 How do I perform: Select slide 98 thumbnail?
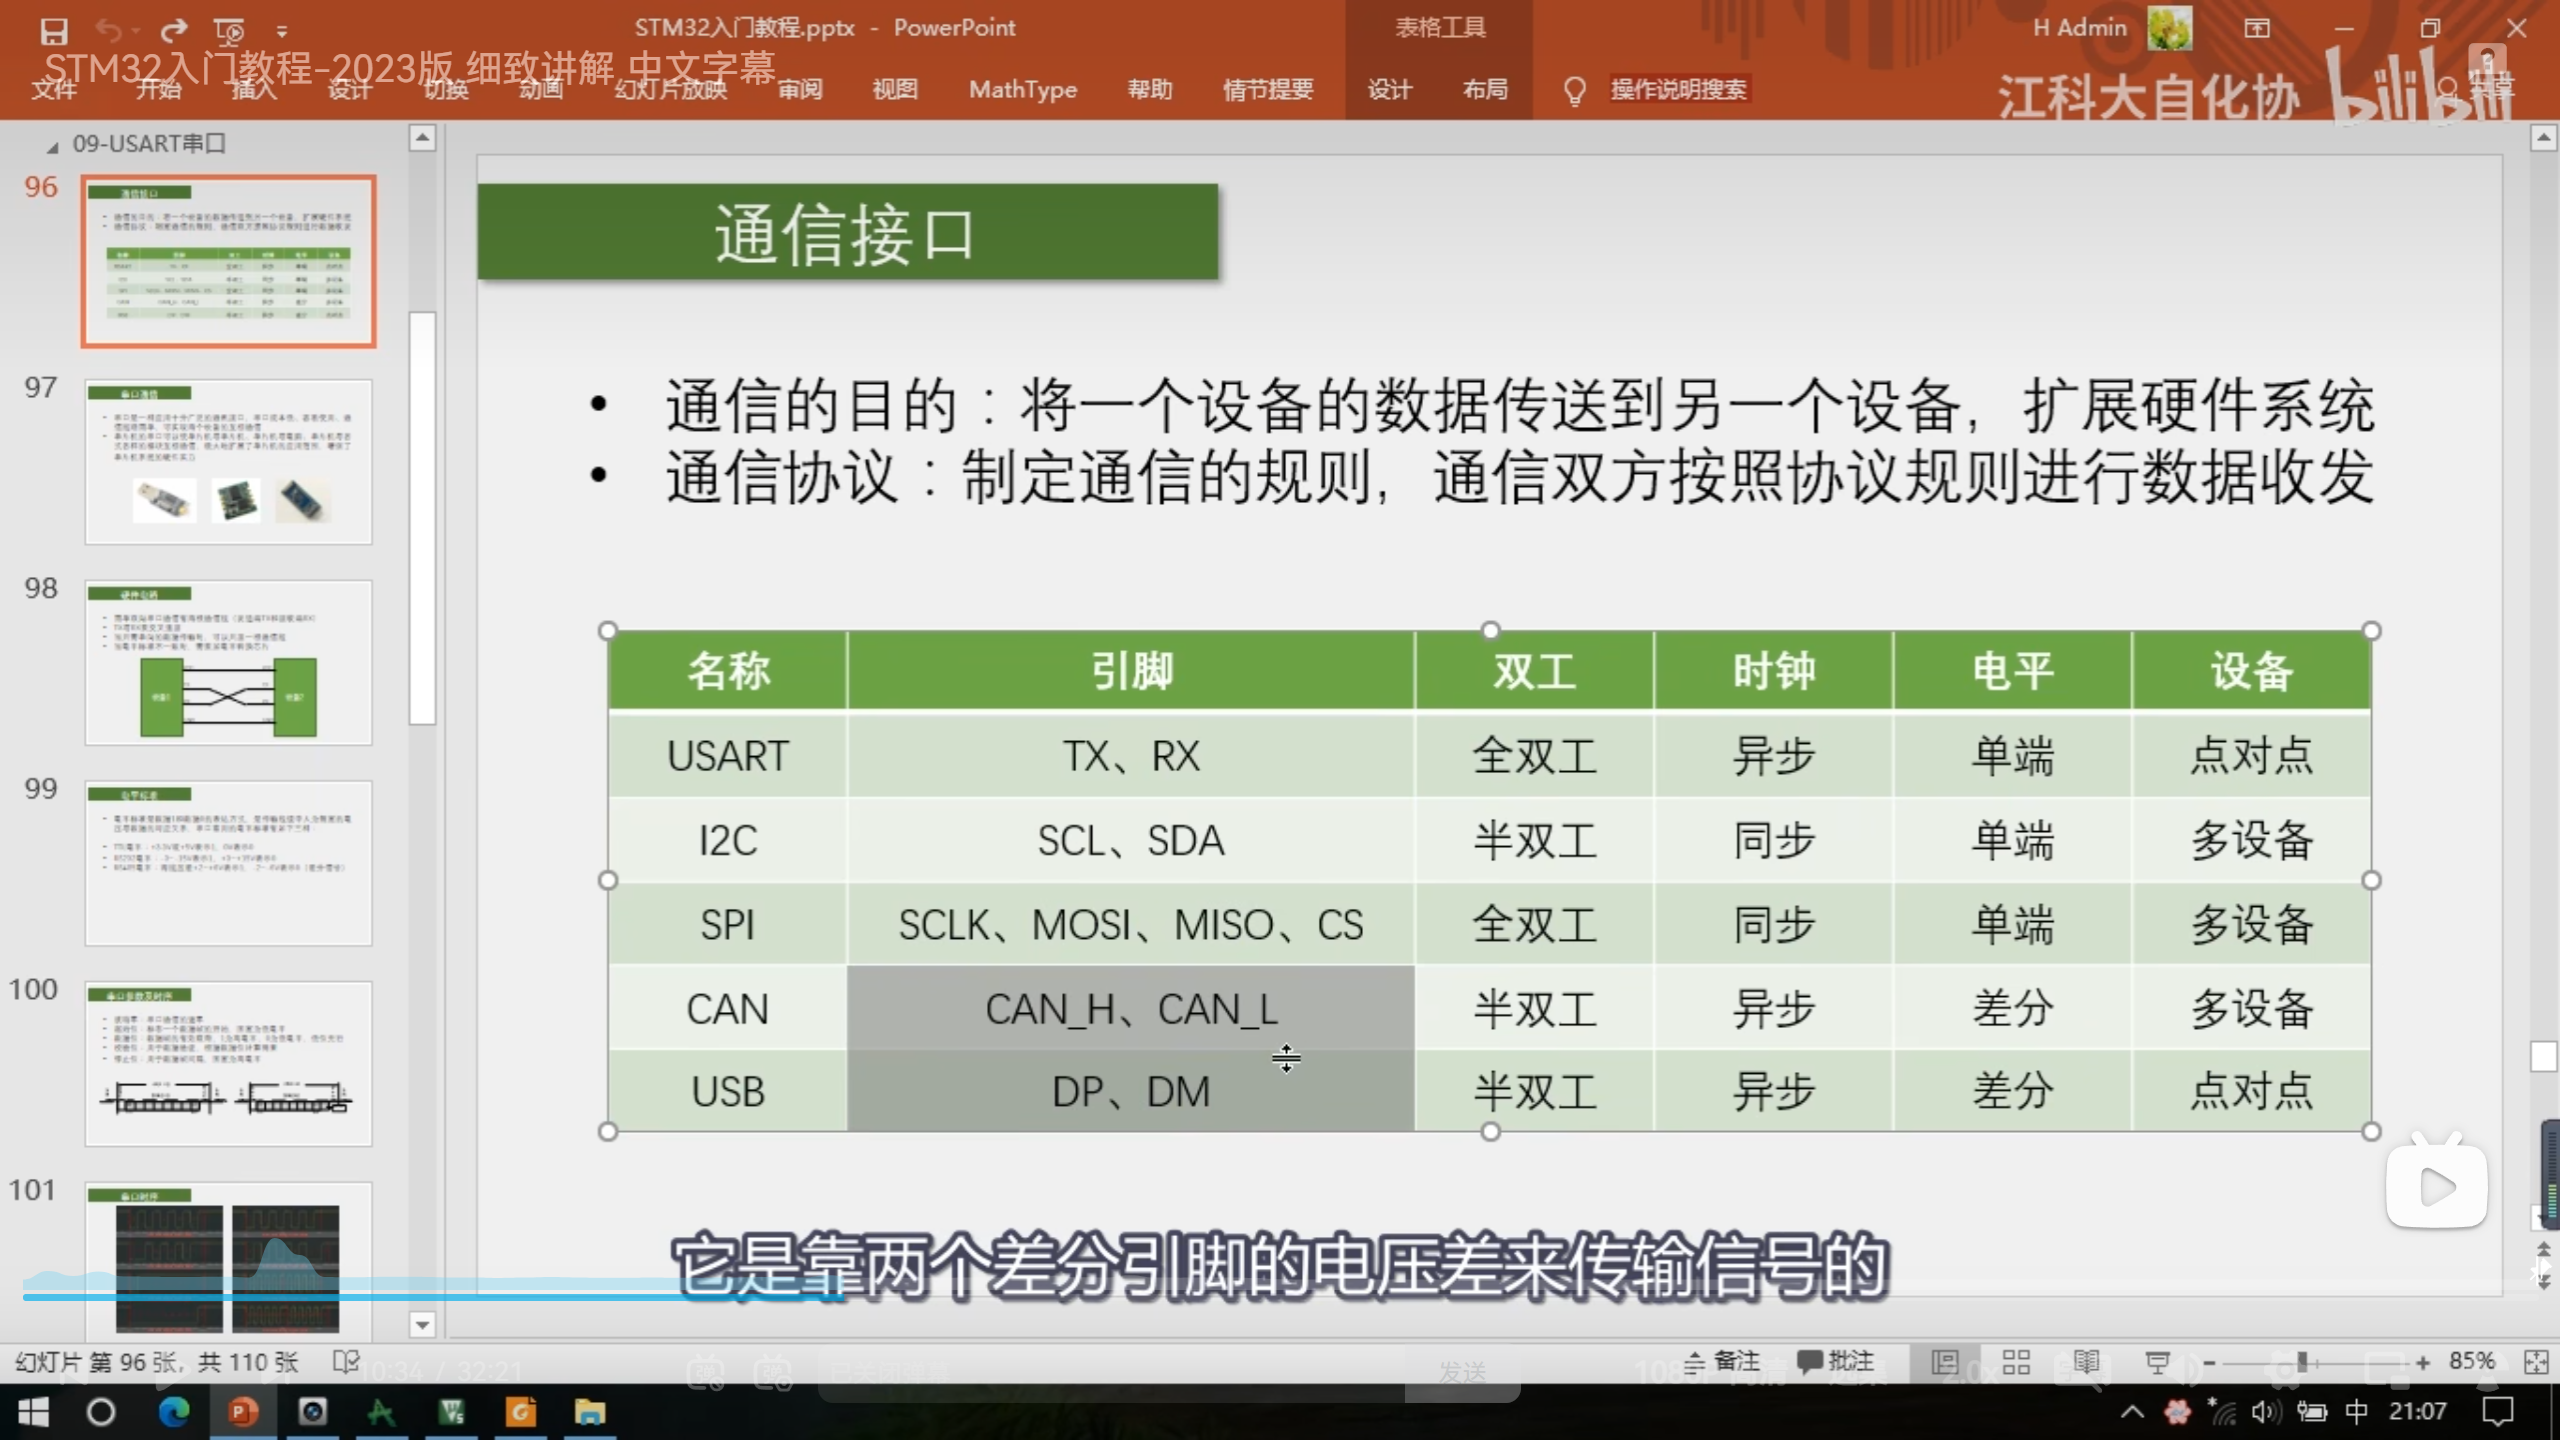(228, 662)
